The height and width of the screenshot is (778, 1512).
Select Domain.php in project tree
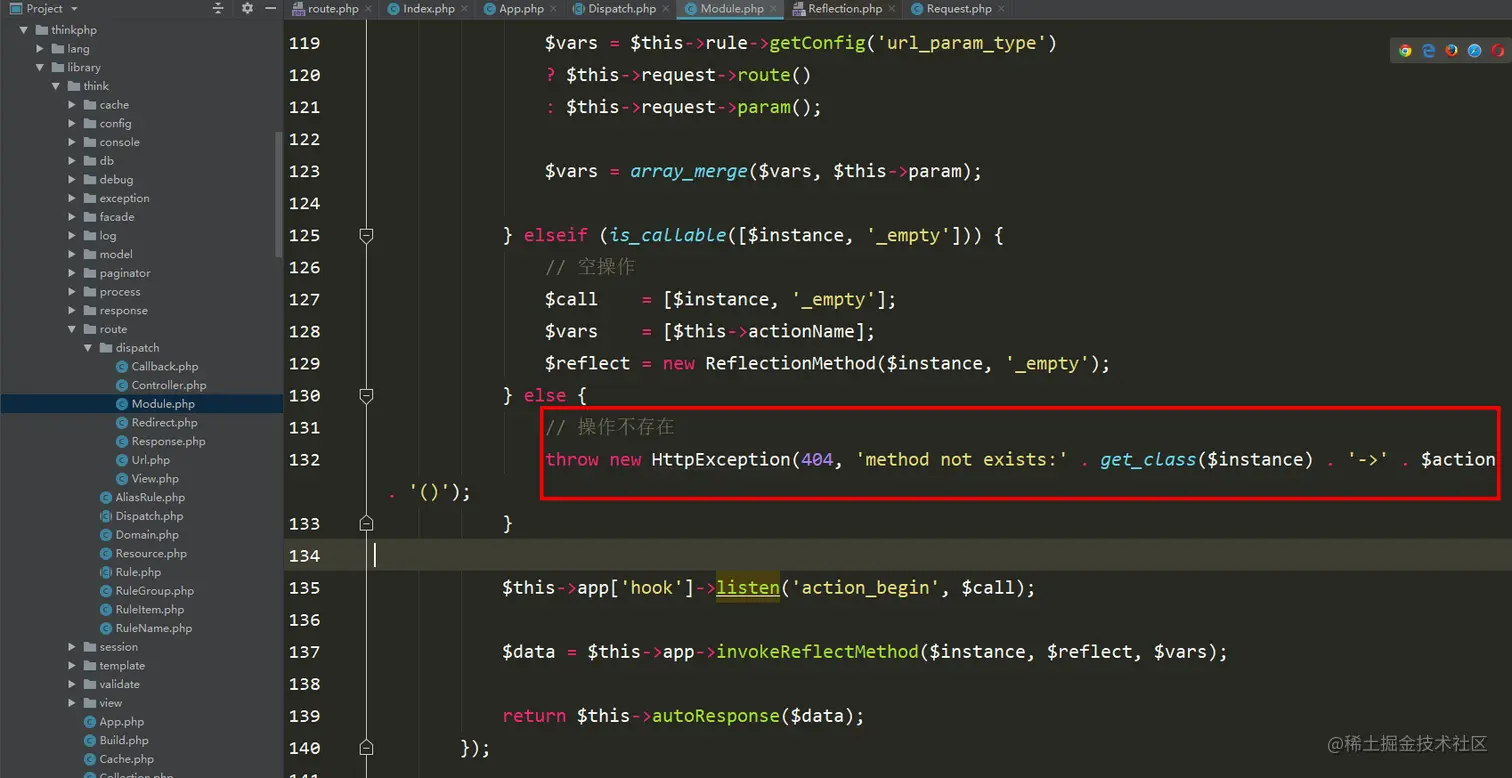[x=140, y=535]
